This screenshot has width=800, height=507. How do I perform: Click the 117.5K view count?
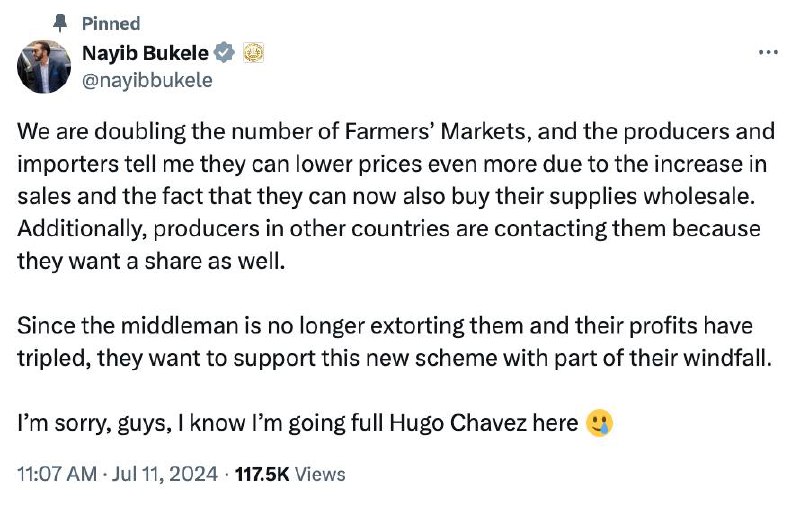(x=262, y=474)
